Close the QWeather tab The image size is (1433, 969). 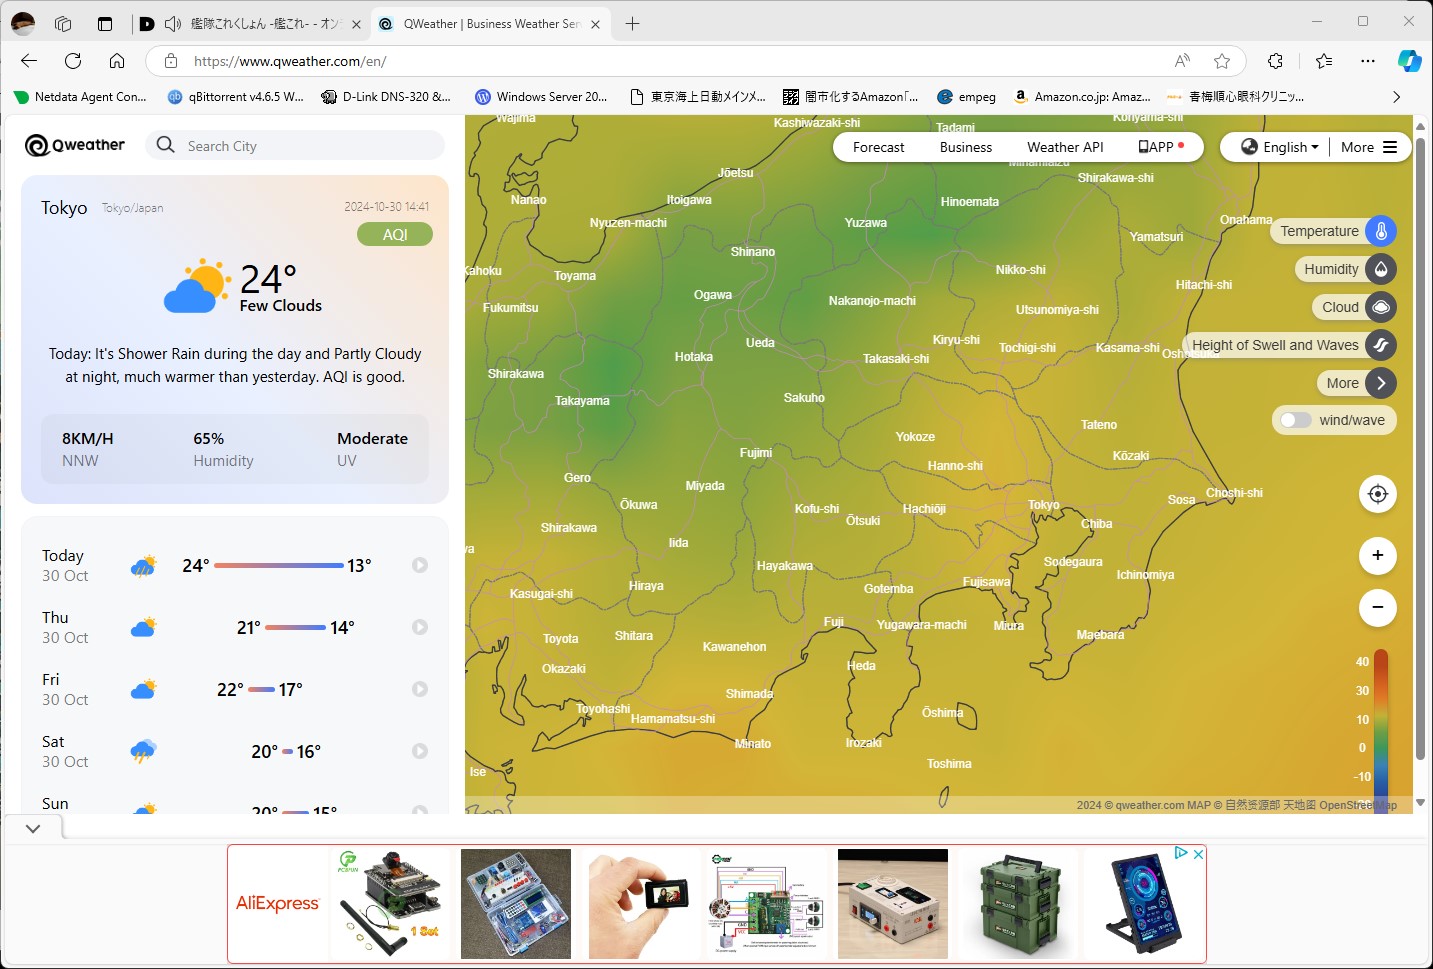point(595,24)
